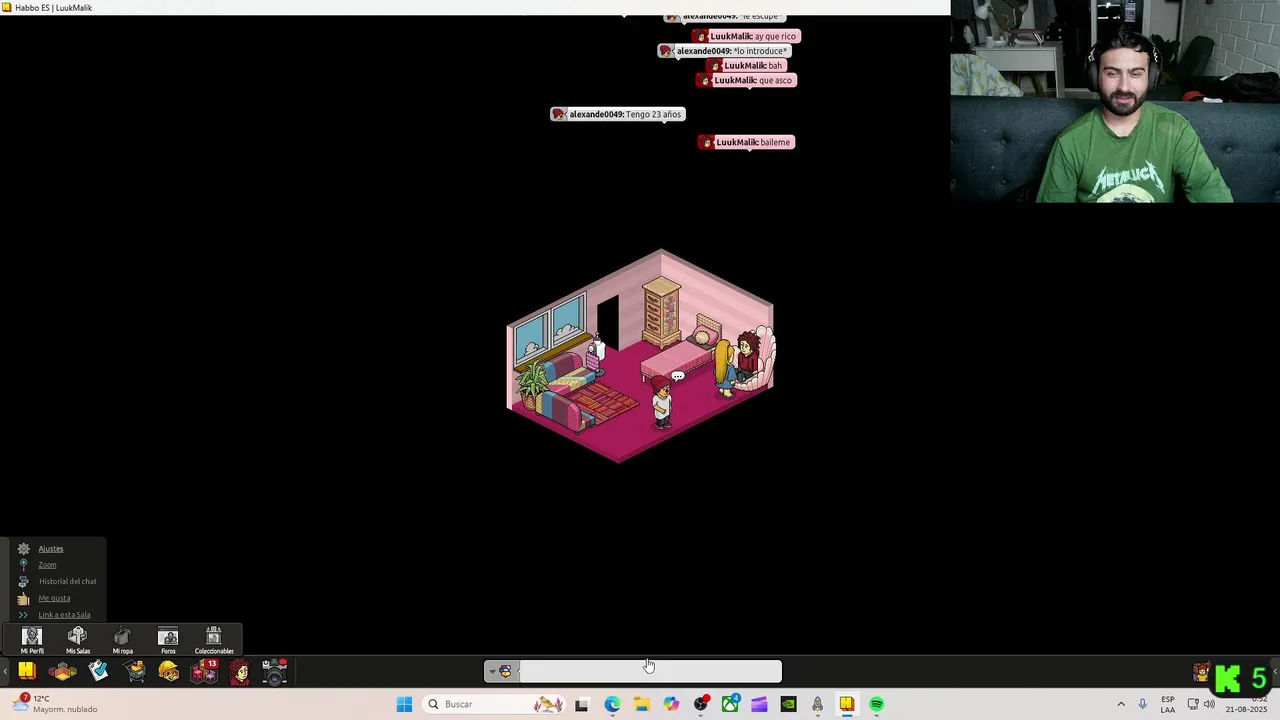Image resolution: width=1280 pixels, height=720 pixels.
Task: Open Microsoft Edge from taskbar
Action: tap(612, 704)
